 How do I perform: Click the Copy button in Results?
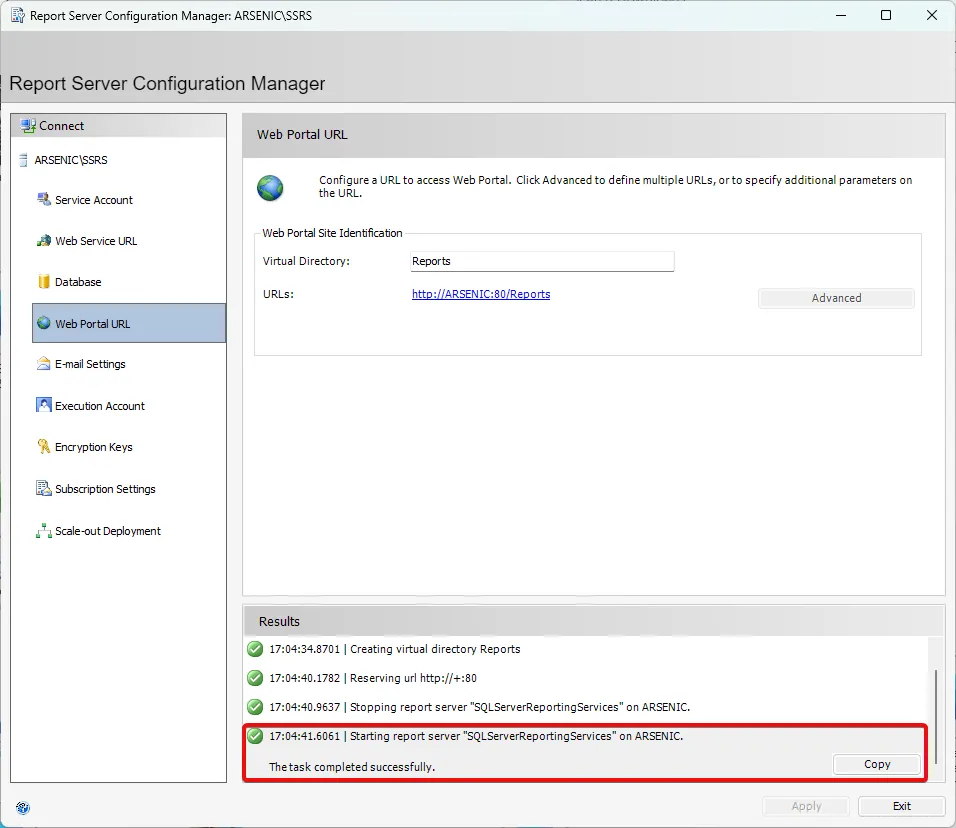877,764
